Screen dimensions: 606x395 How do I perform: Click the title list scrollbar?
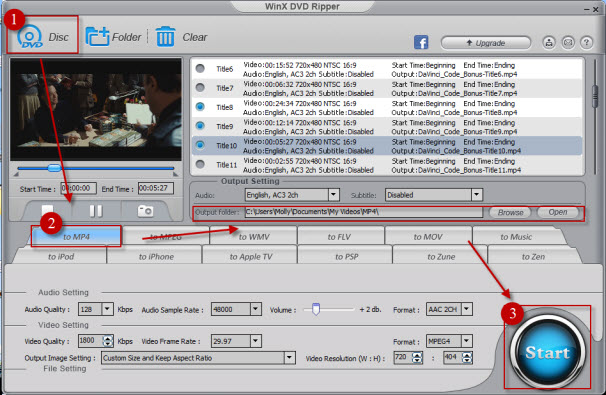click(595, 97)
